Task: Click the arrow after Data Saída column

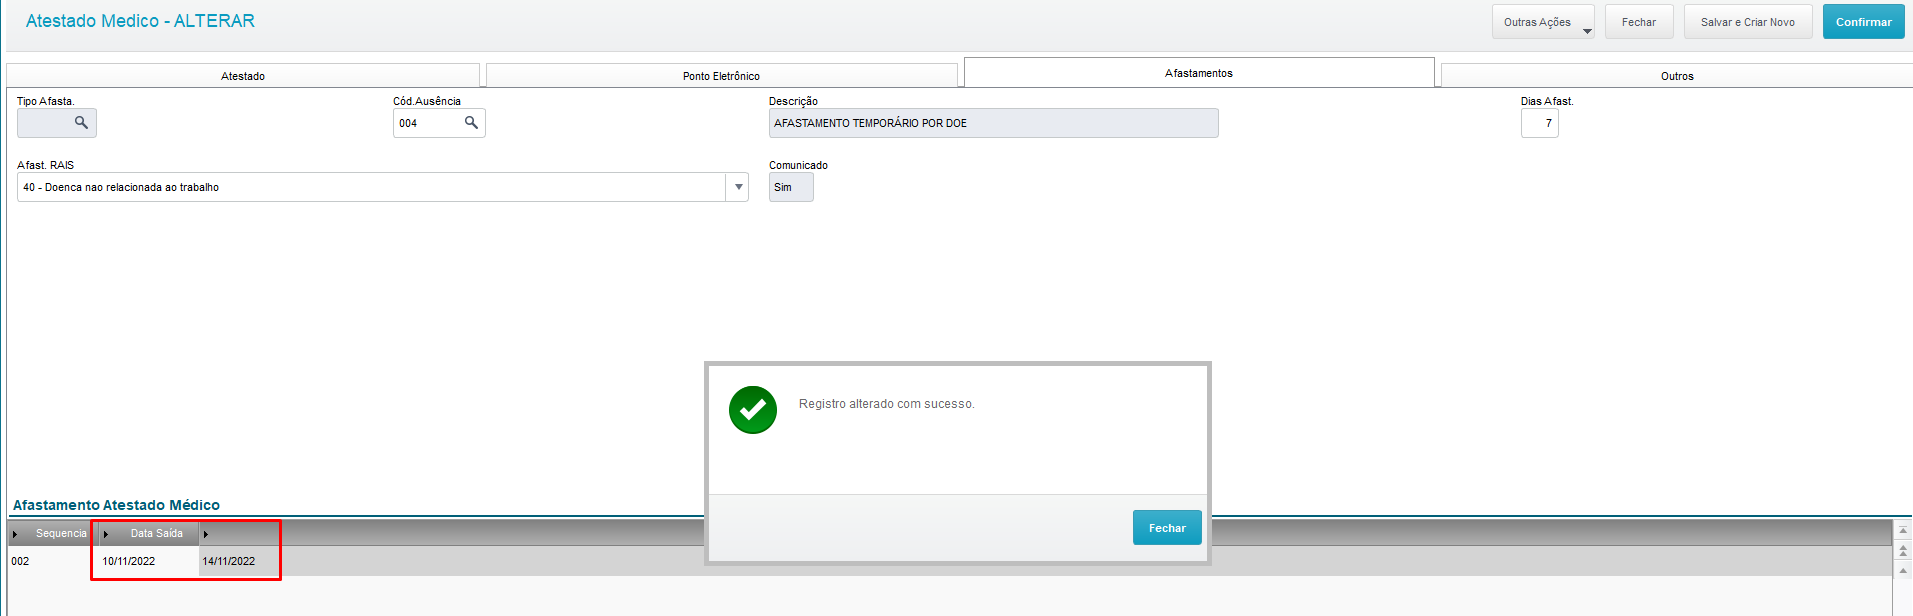Action: pos(206,534)
